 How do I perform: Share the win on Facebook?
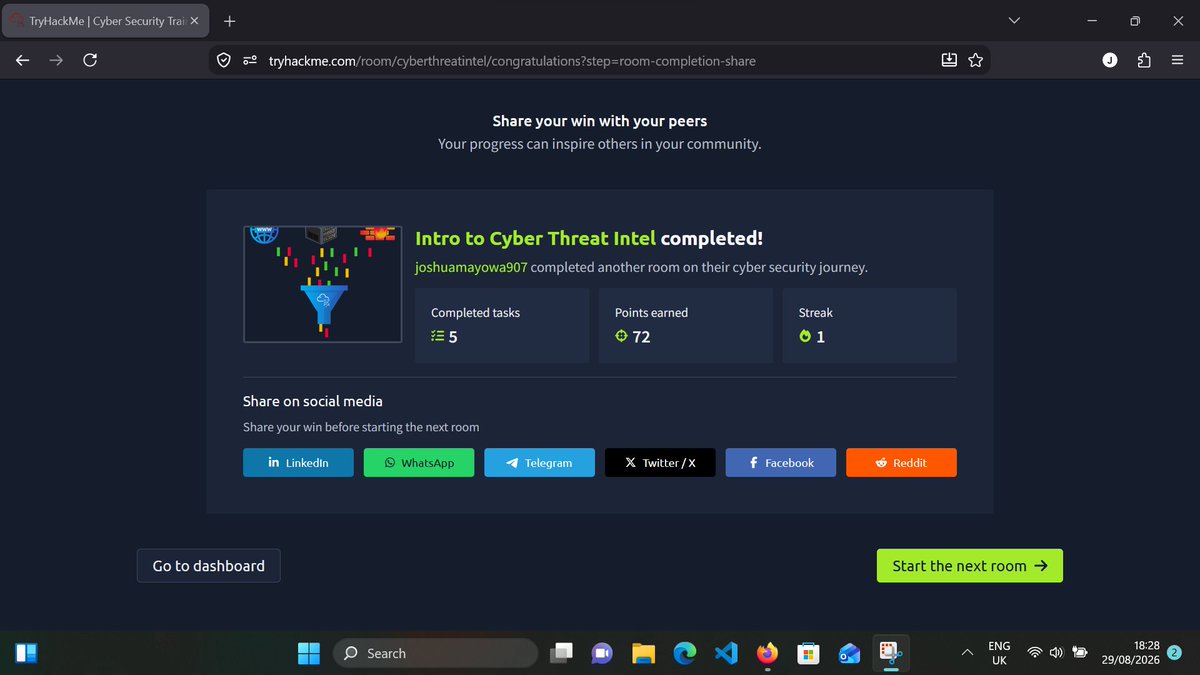pyautogui.click(x=781, y=463)
